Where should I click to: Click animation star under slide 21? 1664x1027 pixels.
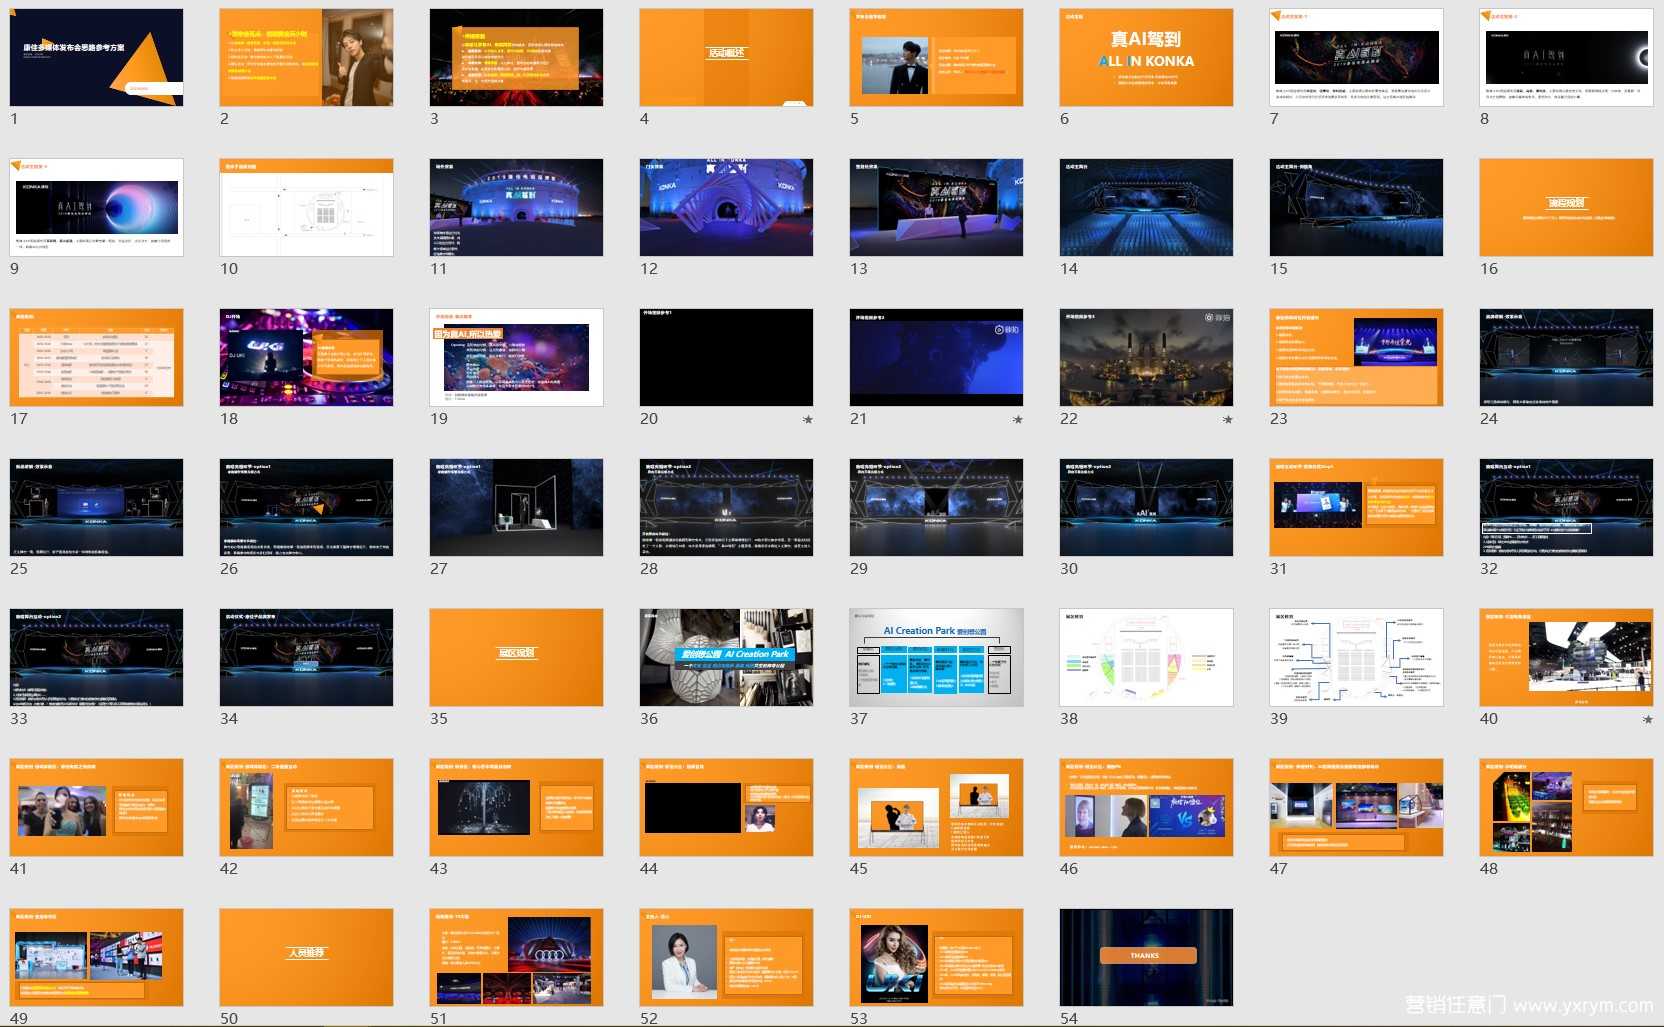point(1018,420)
